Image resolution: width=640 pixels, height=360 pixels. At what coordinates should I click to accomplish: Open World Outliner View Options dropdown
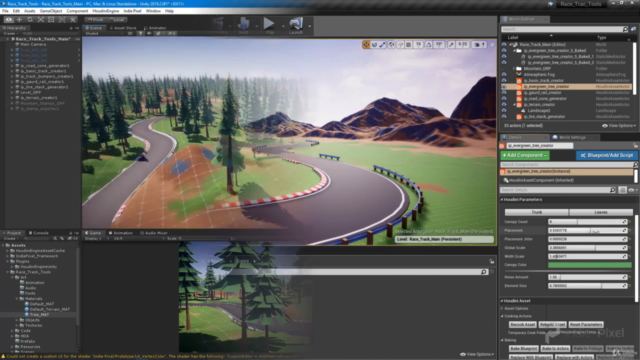619,126
